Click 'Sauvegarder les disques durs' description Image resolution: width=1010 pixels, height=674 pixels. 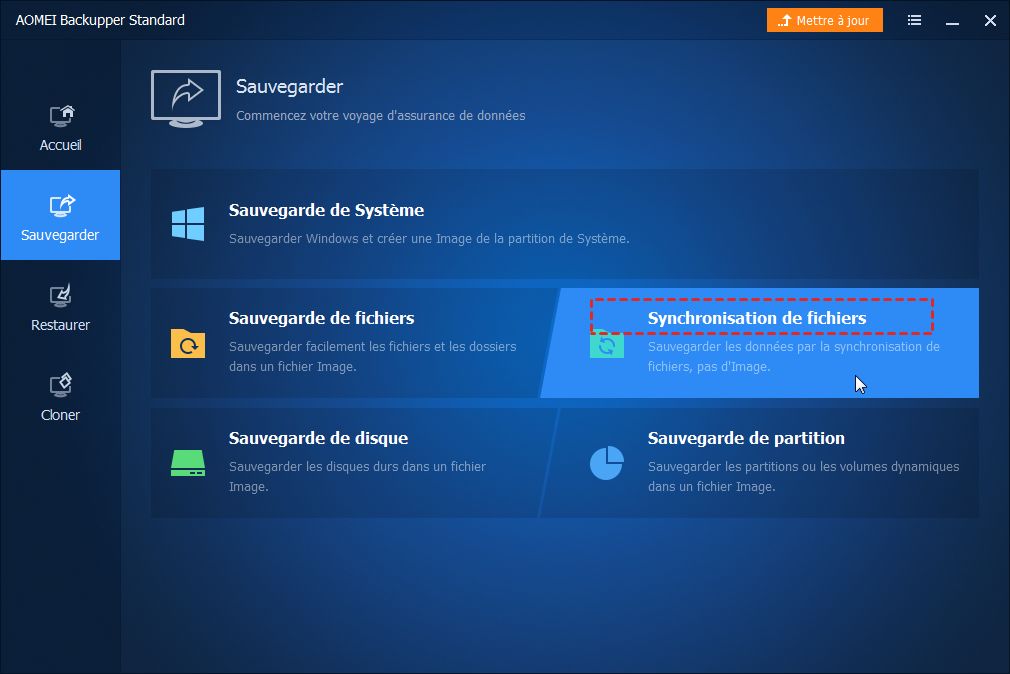tap(357, 476)
